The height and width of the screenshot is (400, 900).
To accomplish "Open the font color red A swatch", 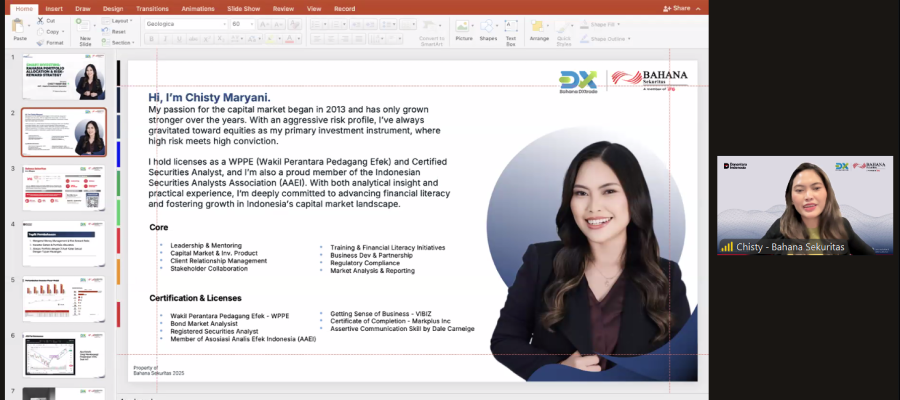I will [x=289, y=39].
